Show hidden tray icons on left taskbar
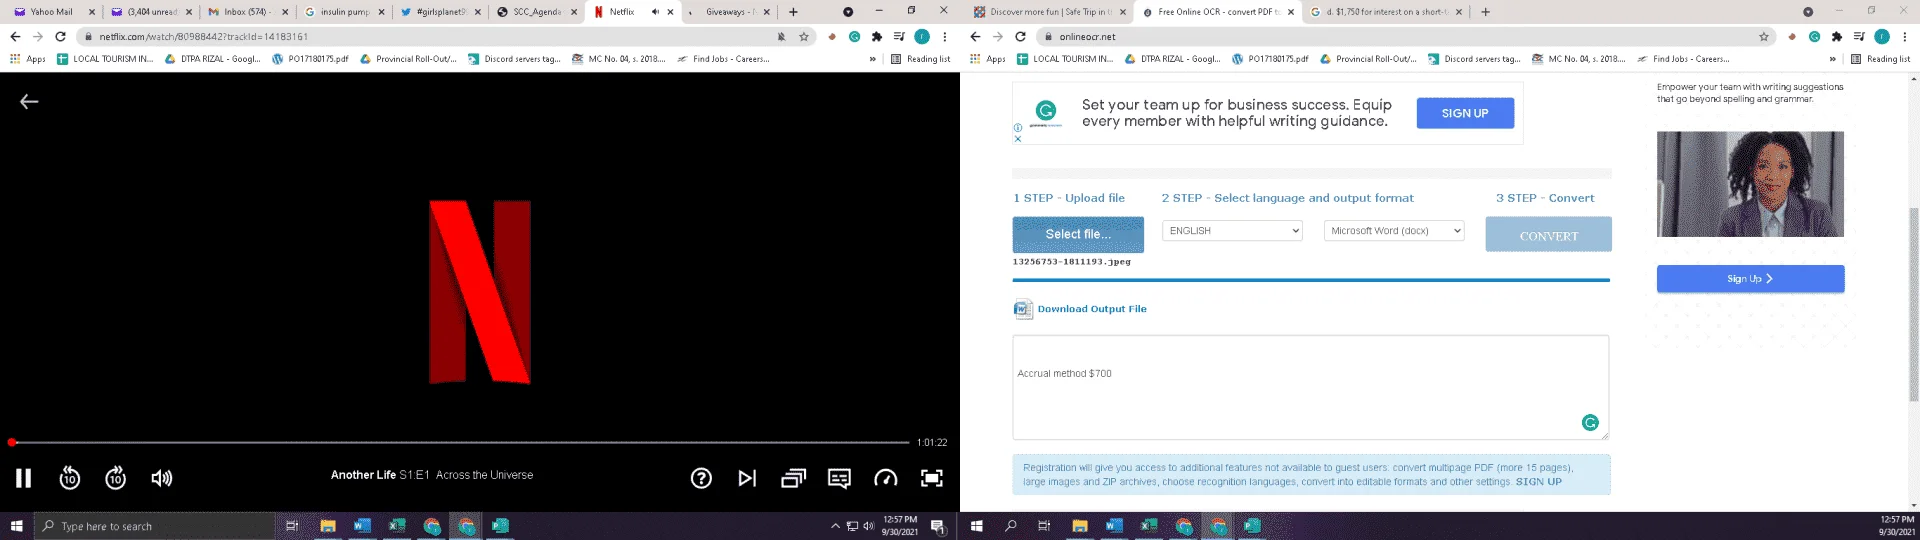The image size is (1920, 540). pos(835,526)
